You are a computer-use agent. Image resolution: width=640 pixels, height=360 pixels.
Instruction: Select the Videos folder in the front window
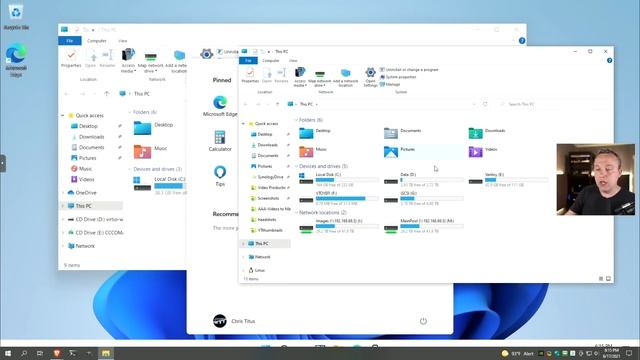507,151
